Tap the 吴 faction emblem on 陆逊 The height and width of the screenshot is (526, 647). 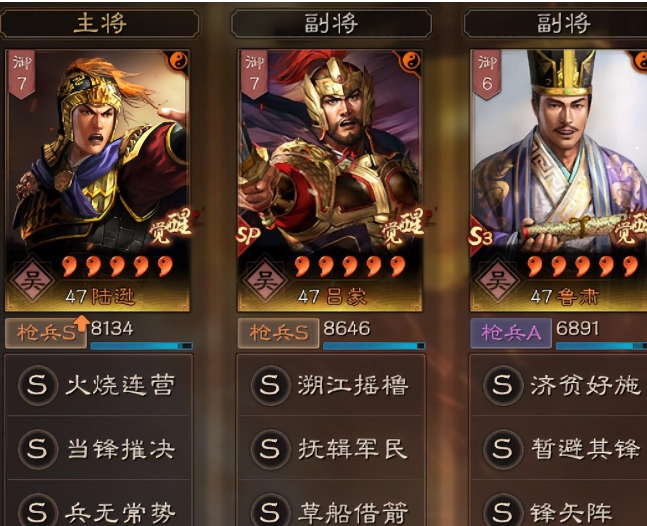(32, 281)
